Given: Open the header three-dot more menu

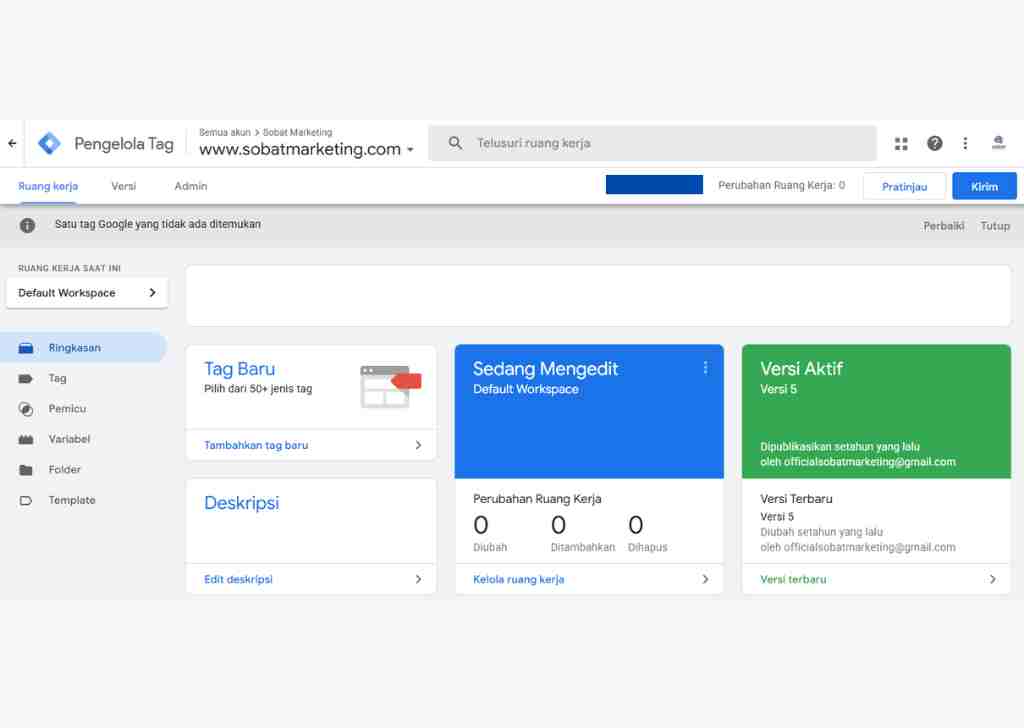Looking at the screenshot, I should point(965,143).
